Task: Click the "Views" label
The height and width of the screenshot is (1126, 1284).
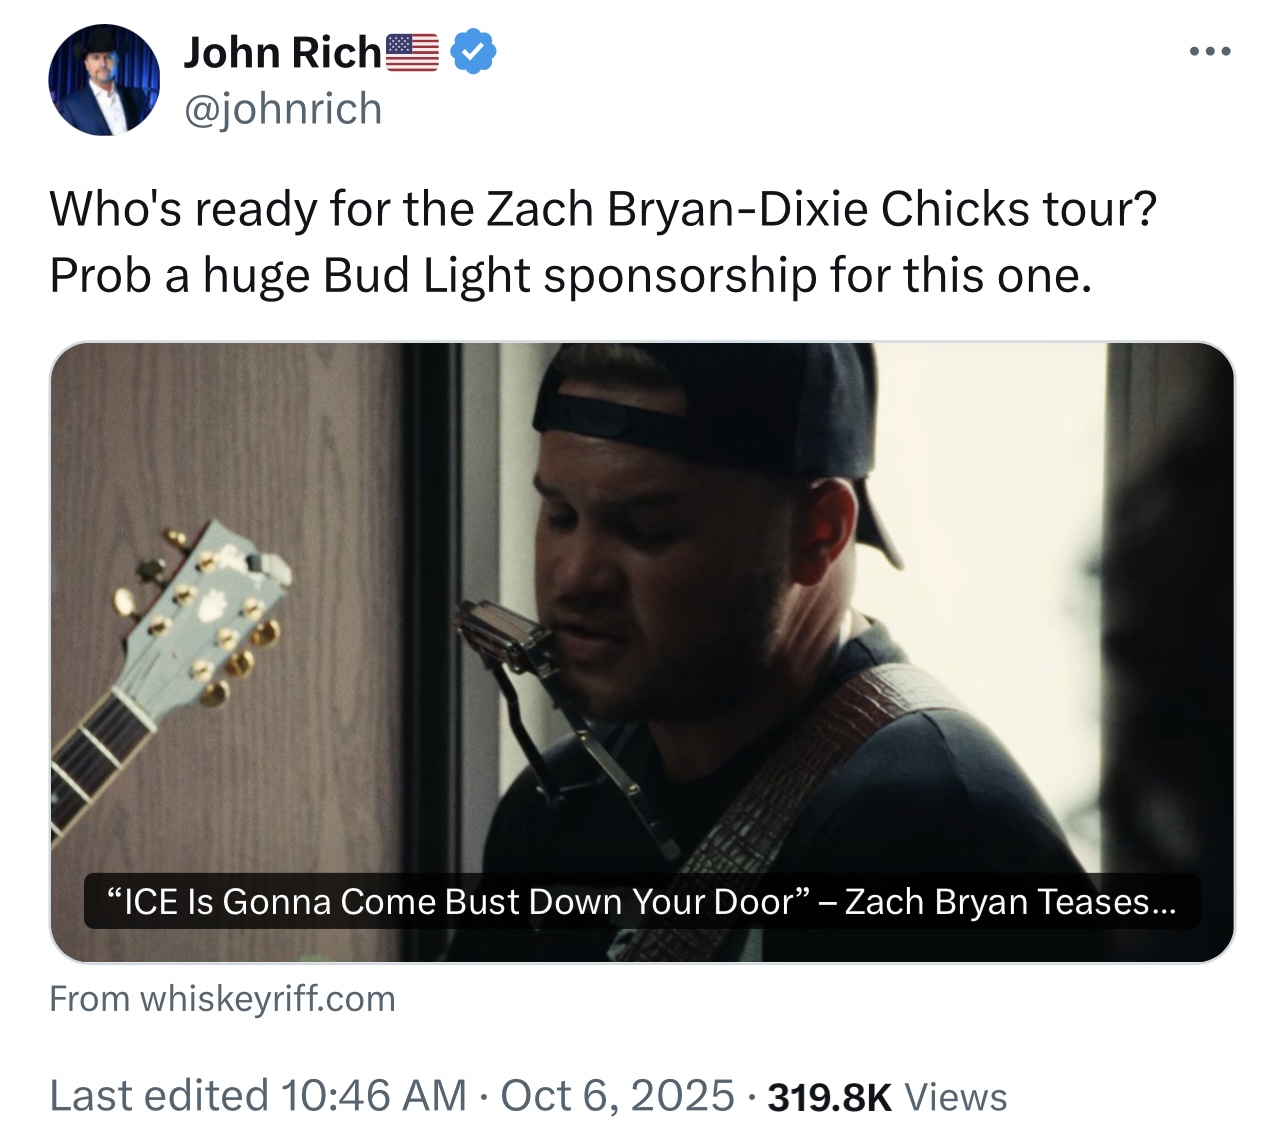Action: [956, 1097]
